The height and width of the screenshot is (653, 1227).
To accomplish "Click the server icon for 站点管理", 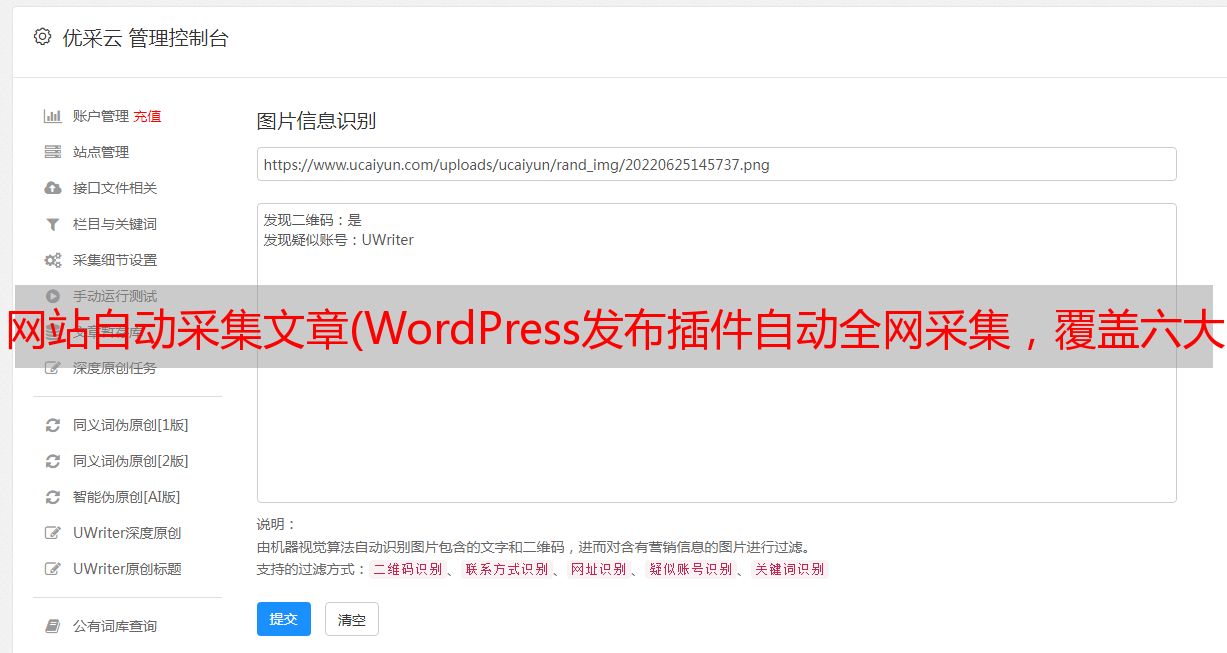I will (53, 152).
